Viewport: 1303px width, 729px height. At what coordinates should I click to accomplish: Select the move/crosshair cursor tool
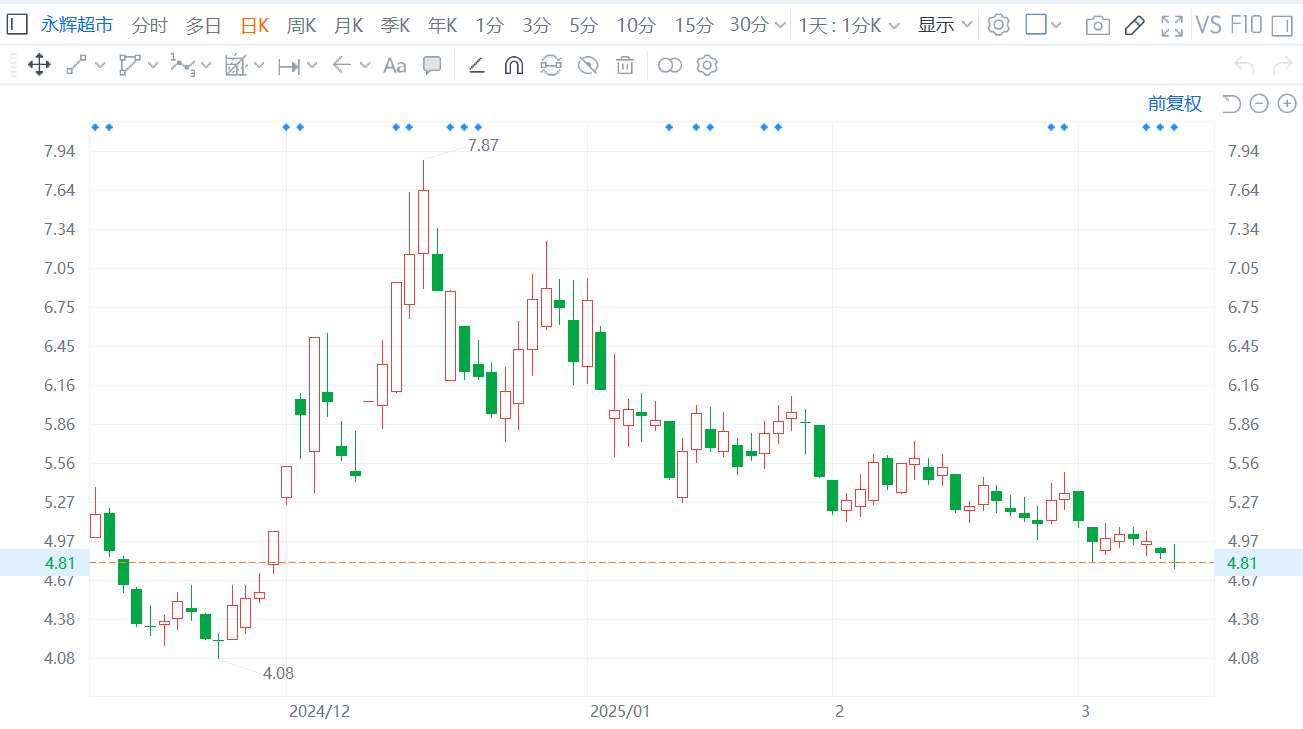click(39, 66)
